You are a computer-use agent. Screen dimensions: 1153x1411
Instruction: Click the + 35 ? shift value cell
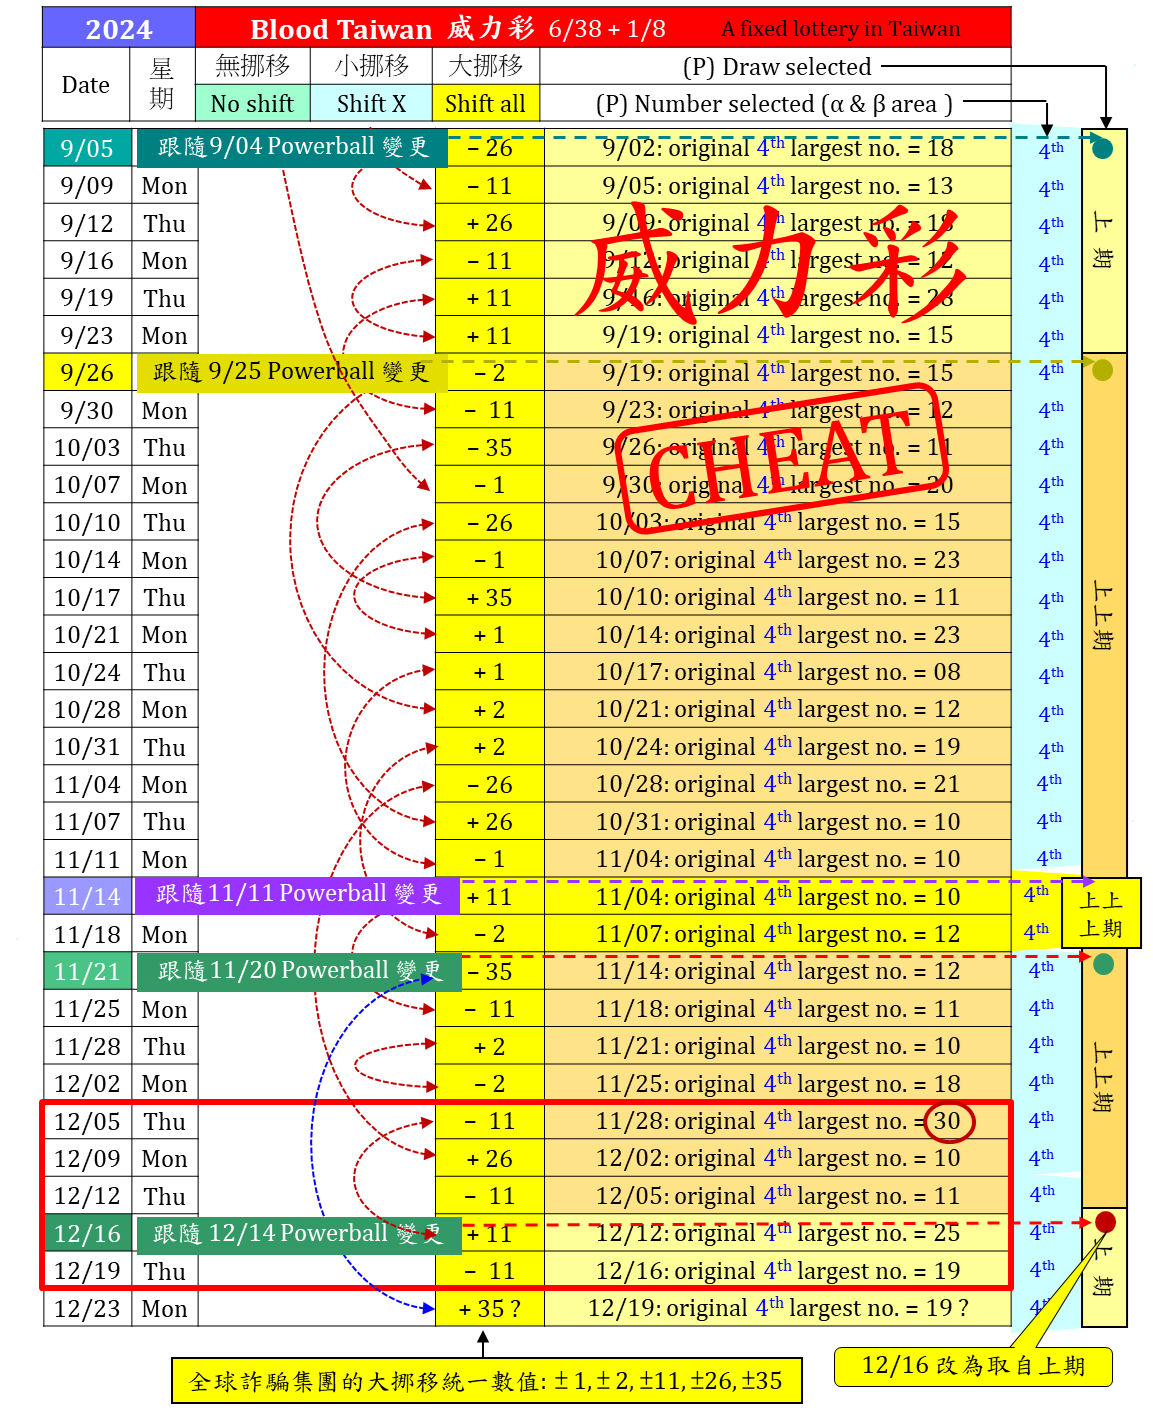[x=489, y=1309]
